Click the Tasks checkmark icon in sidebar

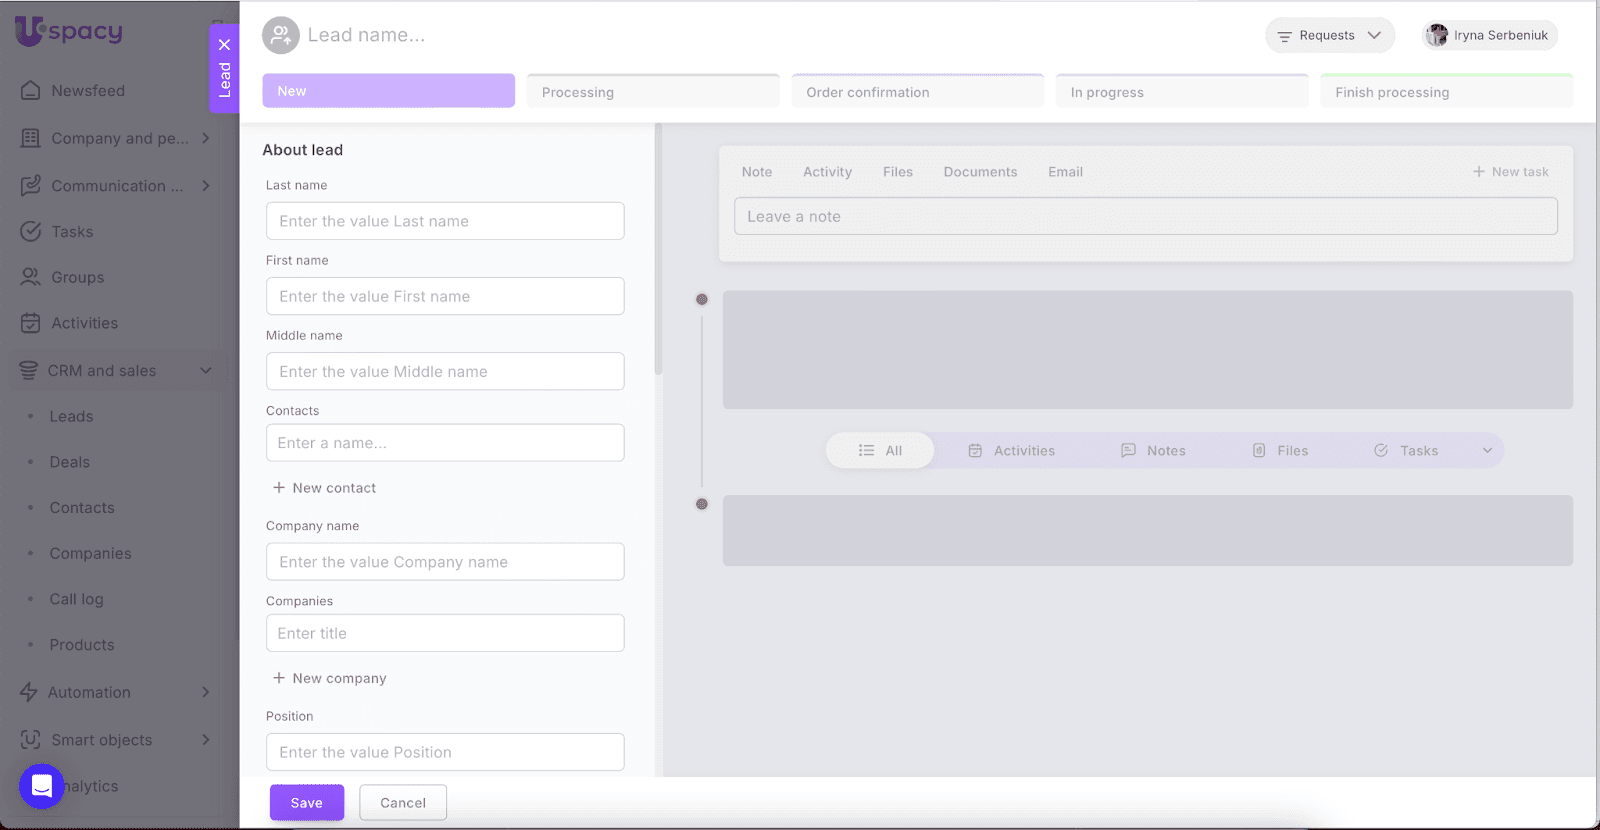pyautogui.click(x=31, y=232)
